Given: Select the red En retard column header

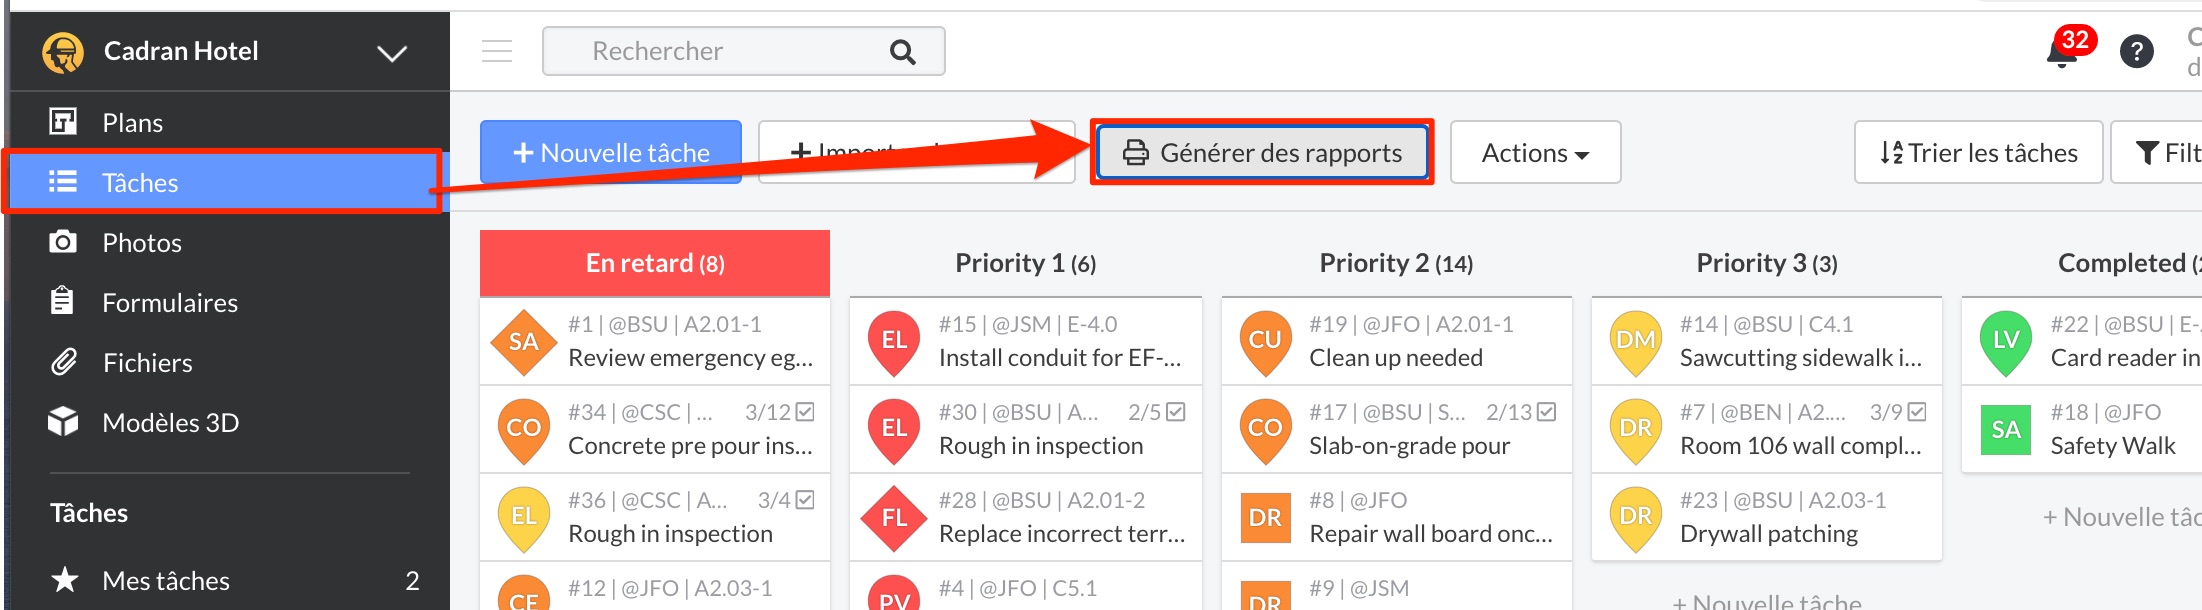Looking at the screenshot, I should pyautogui.click(x=655, y=263).
